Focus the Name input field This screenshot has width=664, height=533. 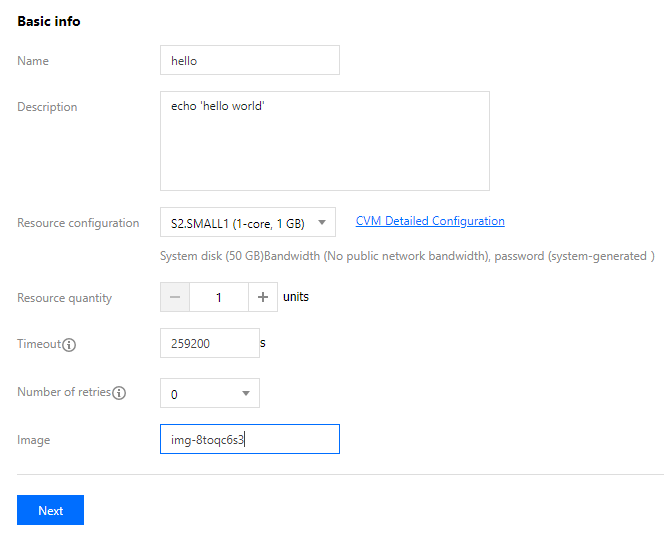(249, 60)
